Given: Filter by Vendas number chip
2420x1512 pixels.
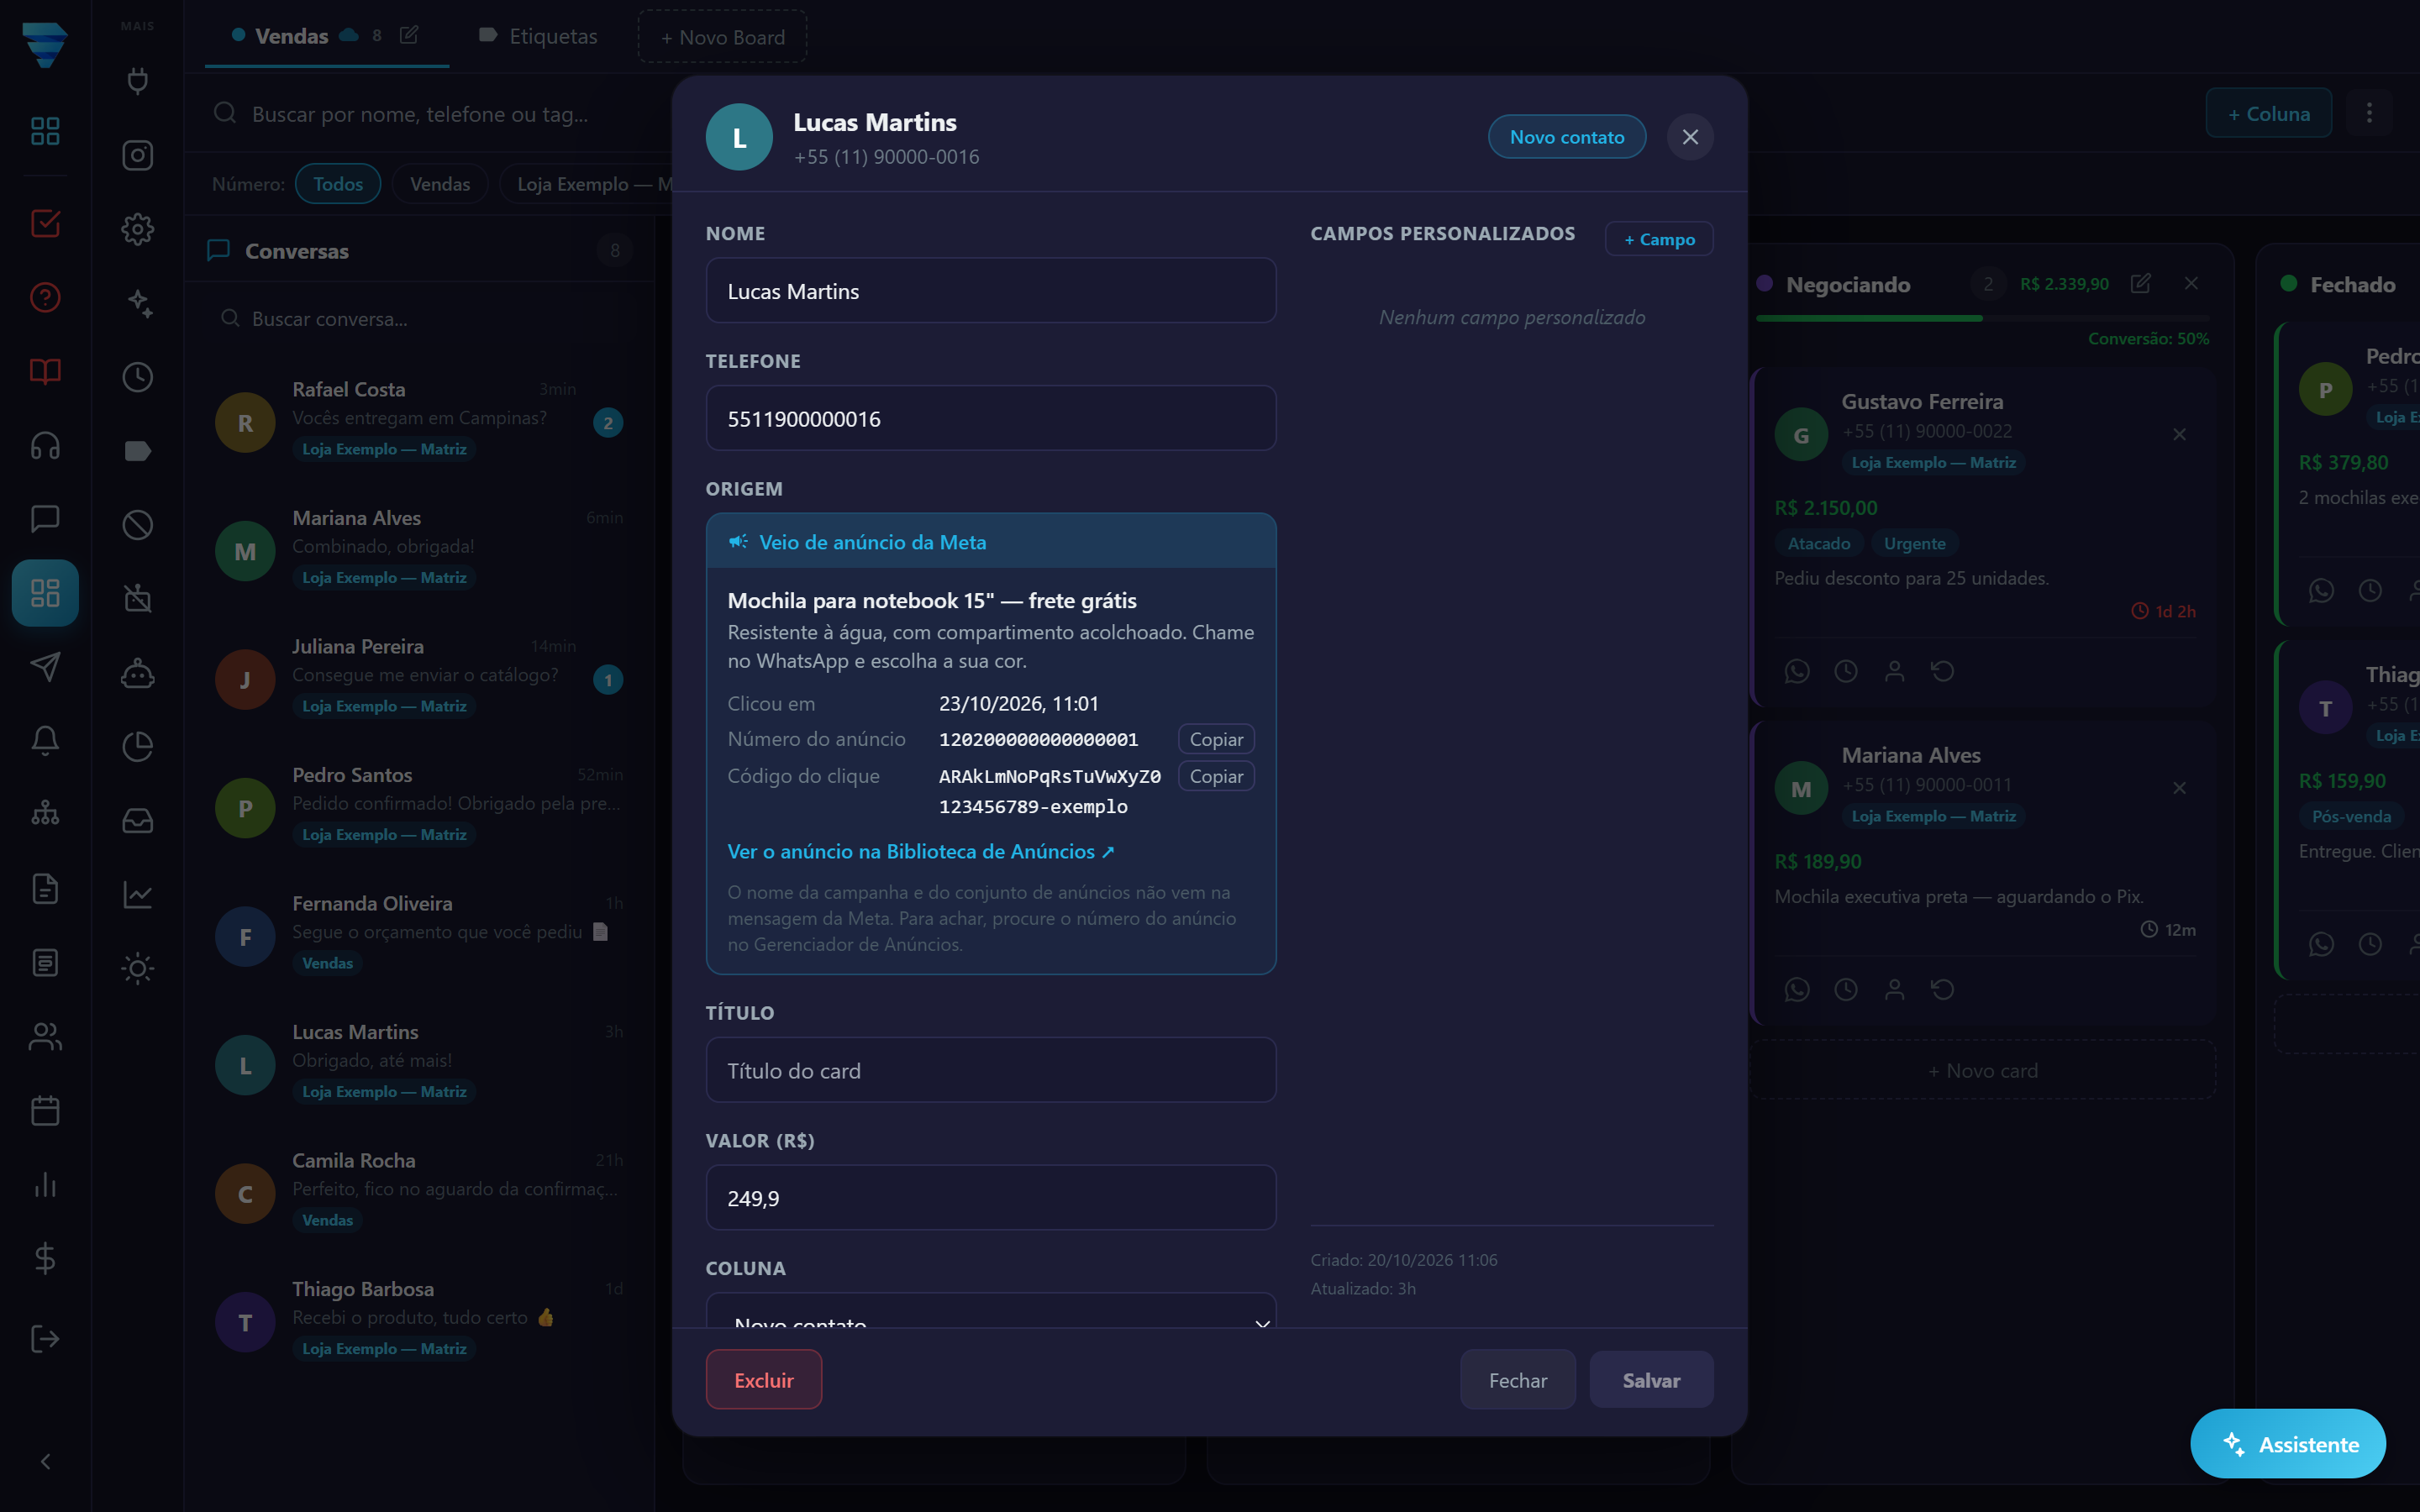Looking at the screenshot, I should 440,184.
